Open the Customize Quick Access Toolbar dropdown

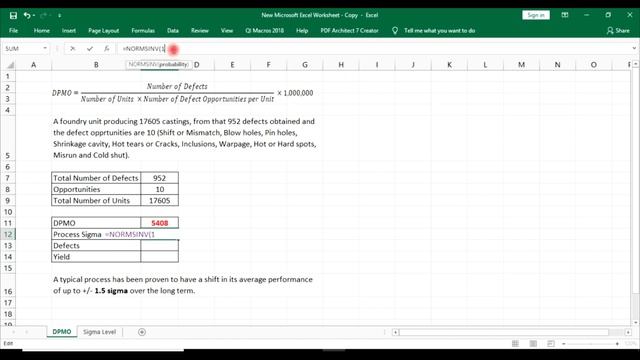pos(60,16)
